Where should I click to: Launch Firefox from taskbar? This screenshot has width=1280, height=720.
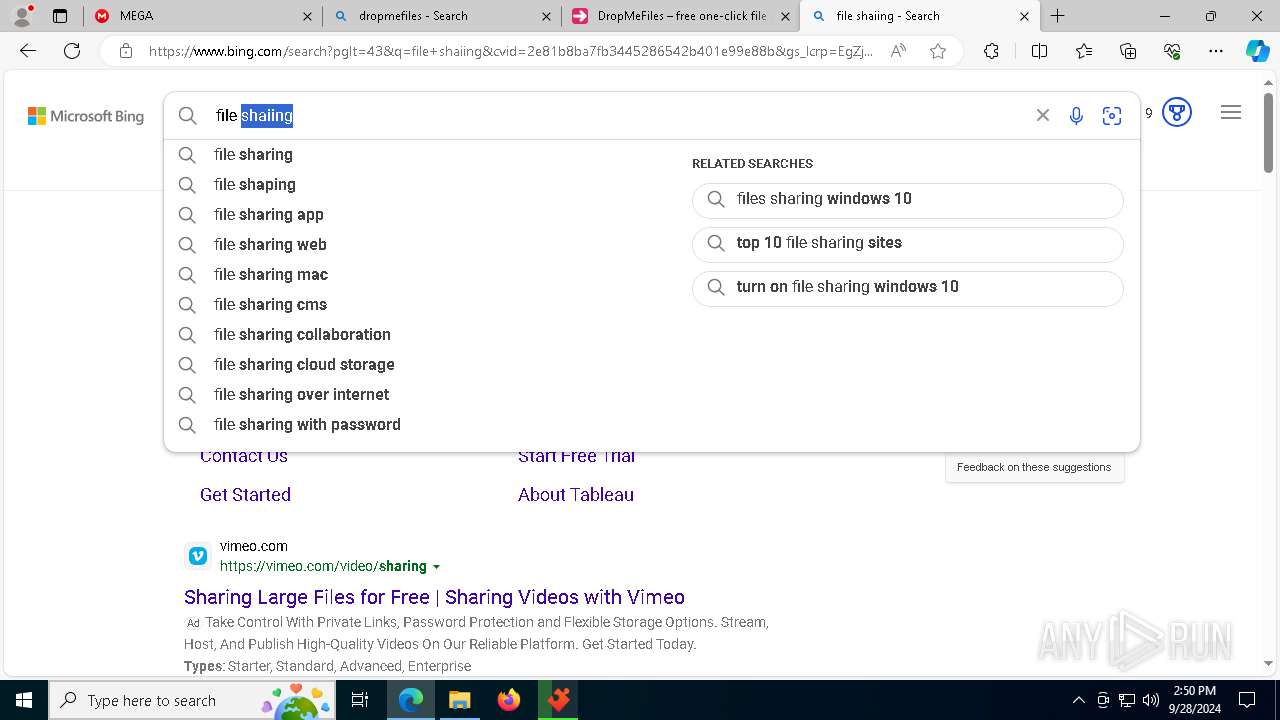(x=509, y=700)
